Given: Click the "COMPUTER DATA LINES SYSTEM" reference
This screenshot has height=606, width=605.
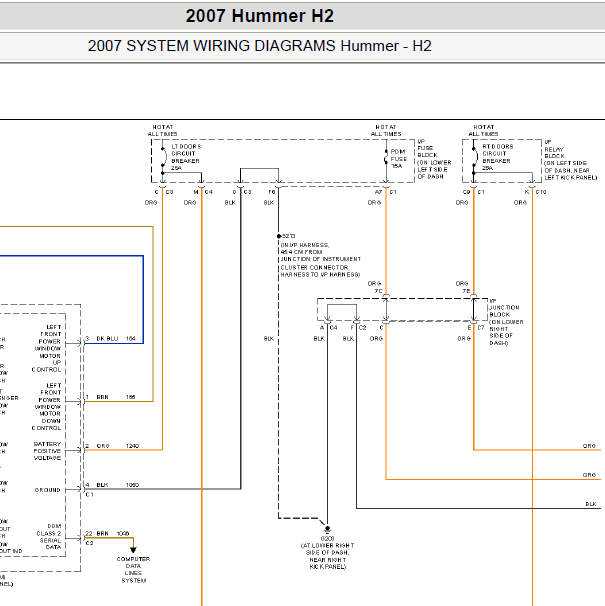Looking at the screenshot, I should pyautogui.click(x=133, y=570).
